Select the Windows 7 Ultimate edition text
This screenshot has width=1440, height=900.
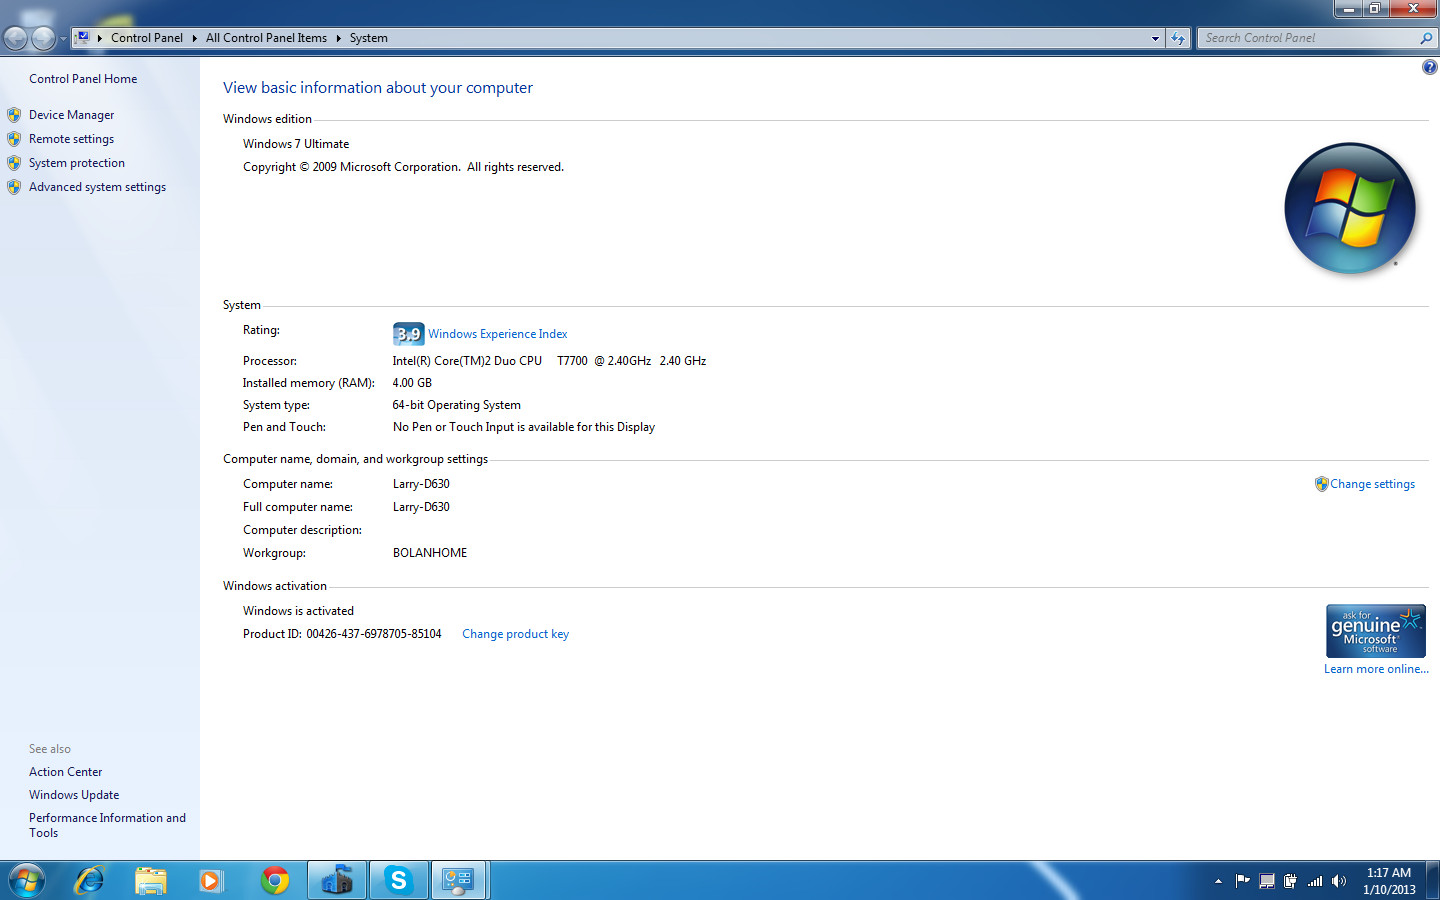(x=296, y=144)
